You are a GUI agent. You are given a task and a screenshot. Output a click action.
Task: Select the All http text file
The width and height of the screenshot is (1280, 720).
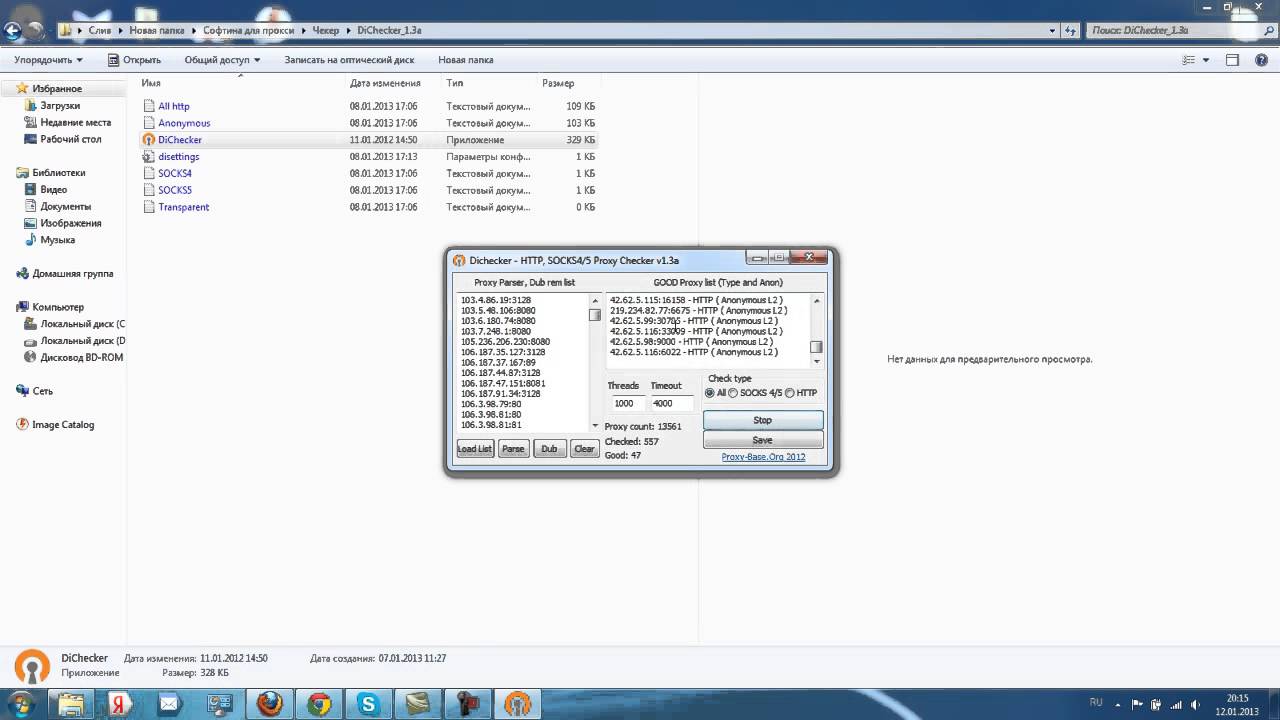pyautogui.click(x=173, y=106)
